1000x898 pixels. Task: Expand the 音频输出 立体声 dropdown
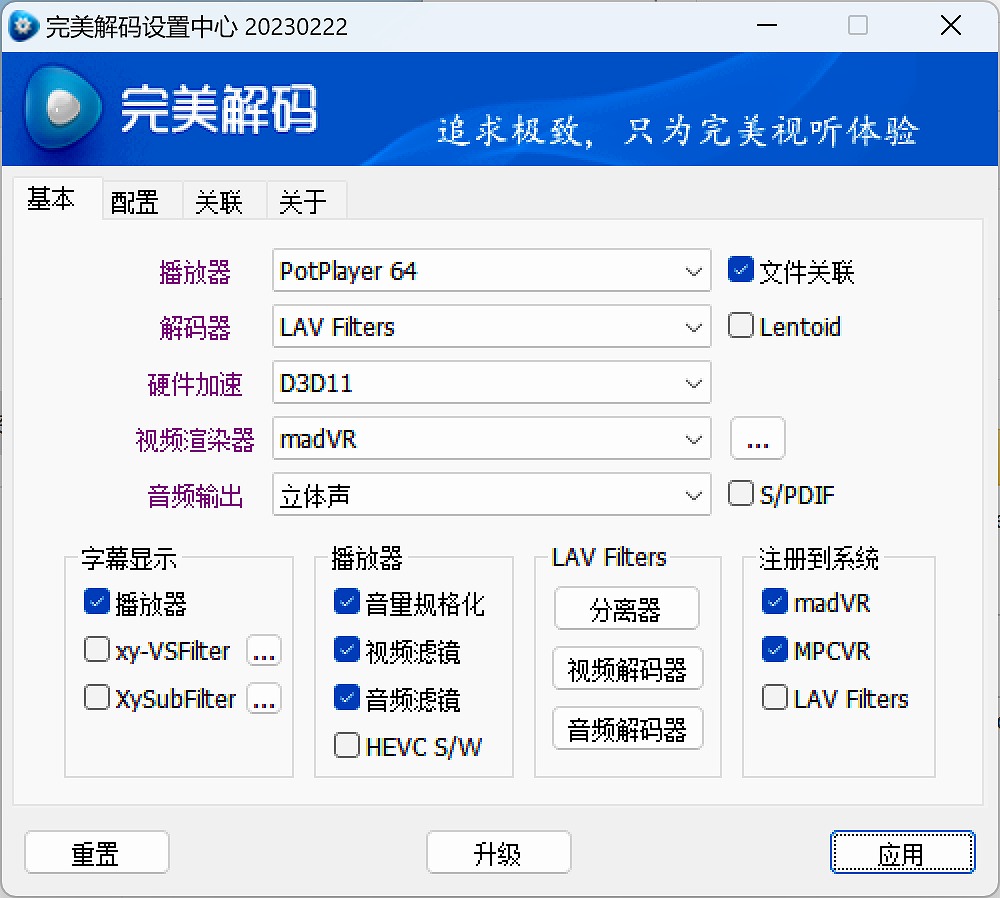coord(491,495)
